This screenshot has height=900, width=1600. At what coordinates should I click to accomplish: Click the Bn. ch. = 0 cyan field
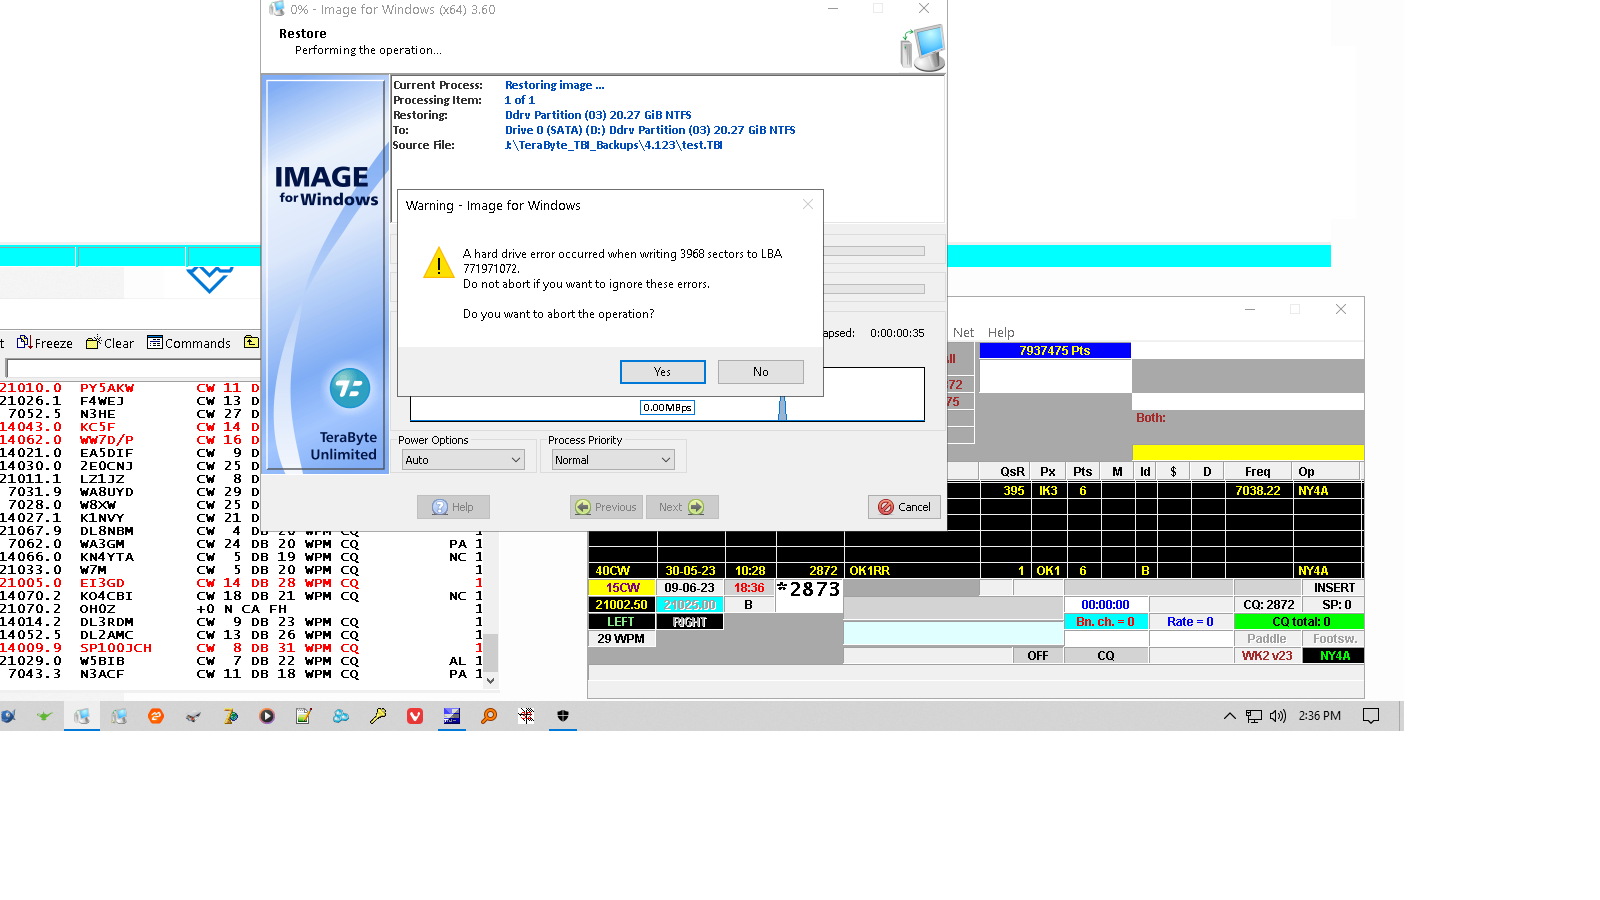pyautogui.click(x=1106, y=622)
